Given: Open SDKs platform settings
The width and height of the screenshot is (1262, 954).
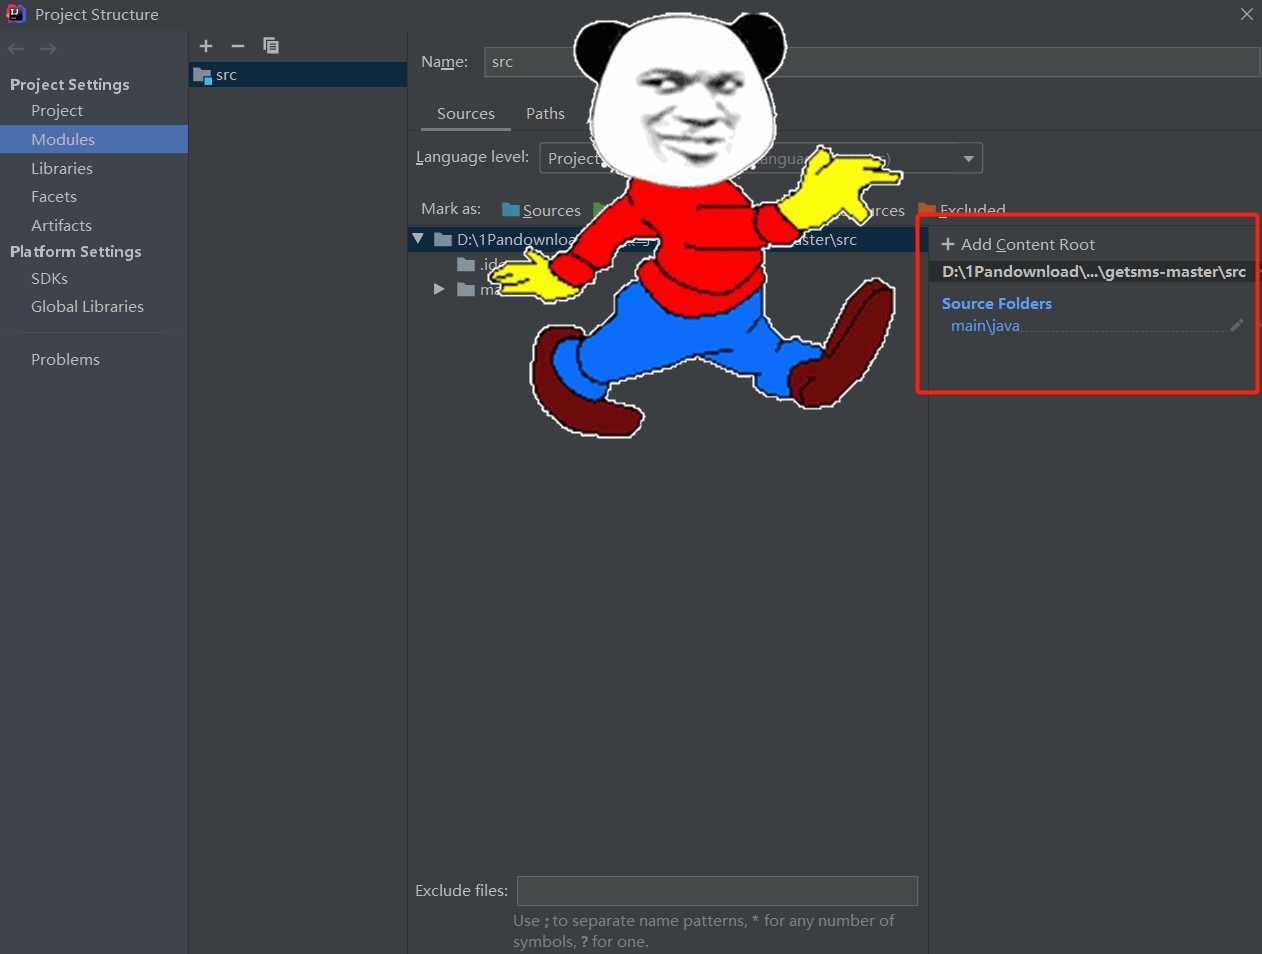Looking at the screenshot, I should coord(50,279).
